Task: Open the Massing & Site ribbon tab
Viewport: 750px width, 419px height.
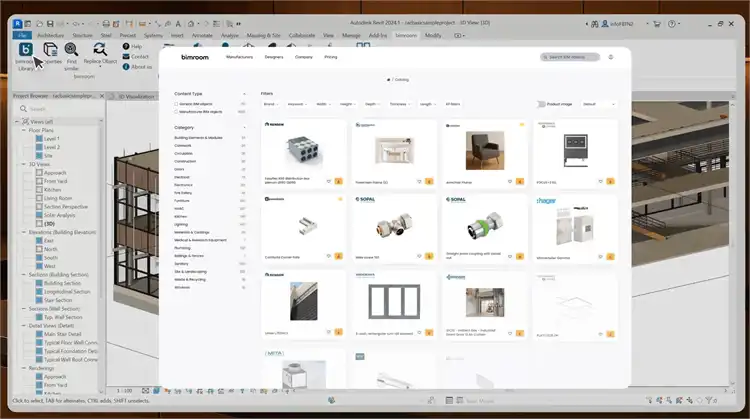Action: click(x=264, y=35)
